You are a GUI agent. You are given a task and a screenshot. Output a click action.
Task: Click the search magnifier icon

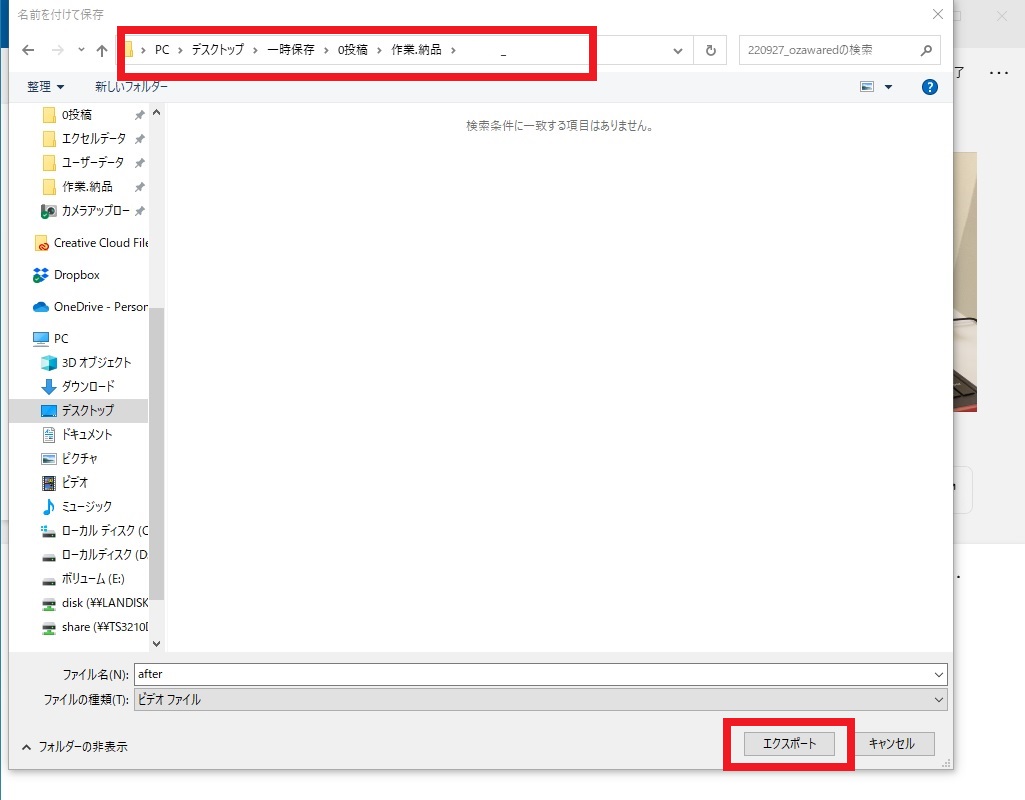[926, 50]
